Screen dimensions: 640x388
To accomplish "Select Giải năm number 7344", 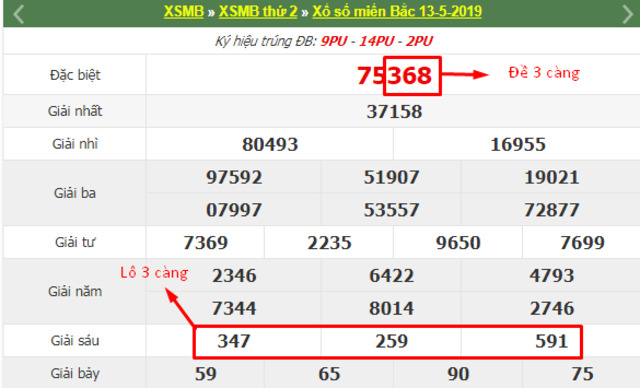I will (x=234, y=308).
